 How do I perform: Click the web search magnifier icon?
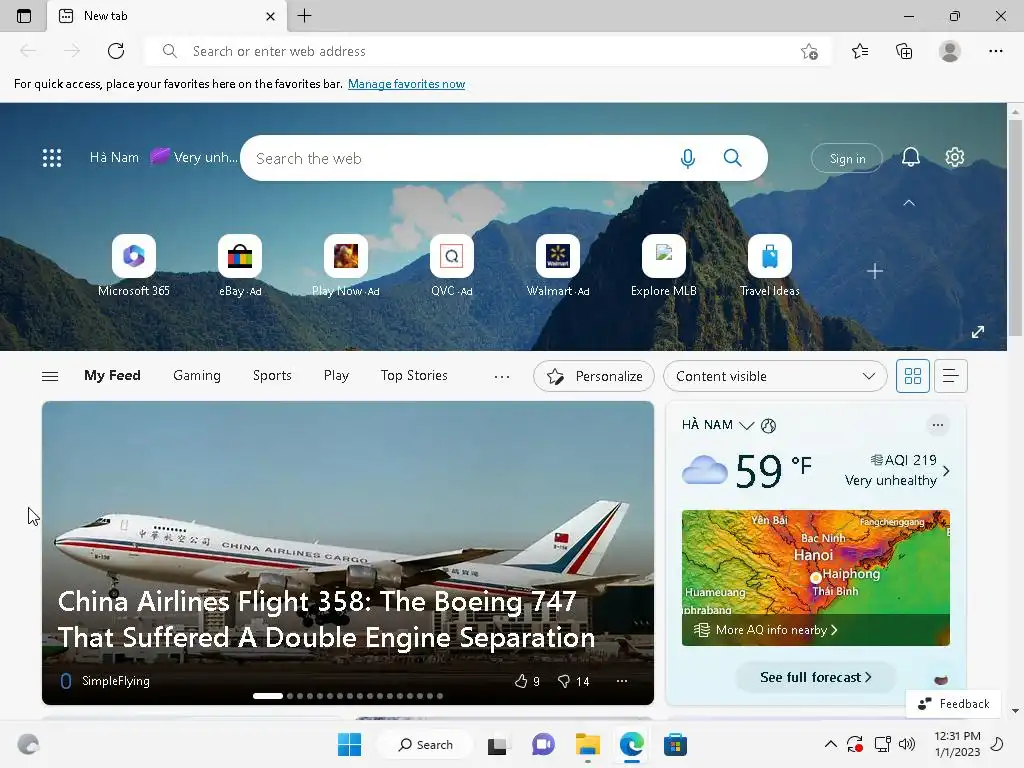(x=733, y=158)
